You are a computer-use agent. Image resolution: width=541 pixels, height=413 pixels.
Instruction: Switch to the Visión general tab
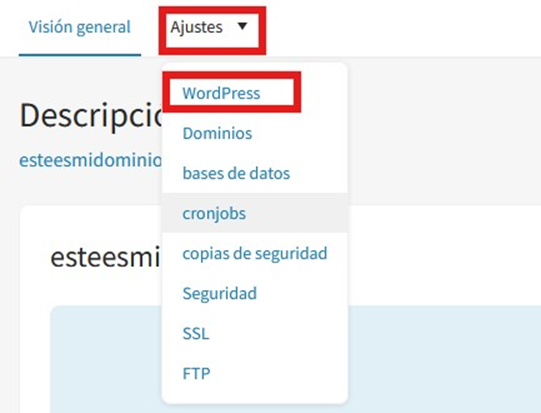click(80, 27)
